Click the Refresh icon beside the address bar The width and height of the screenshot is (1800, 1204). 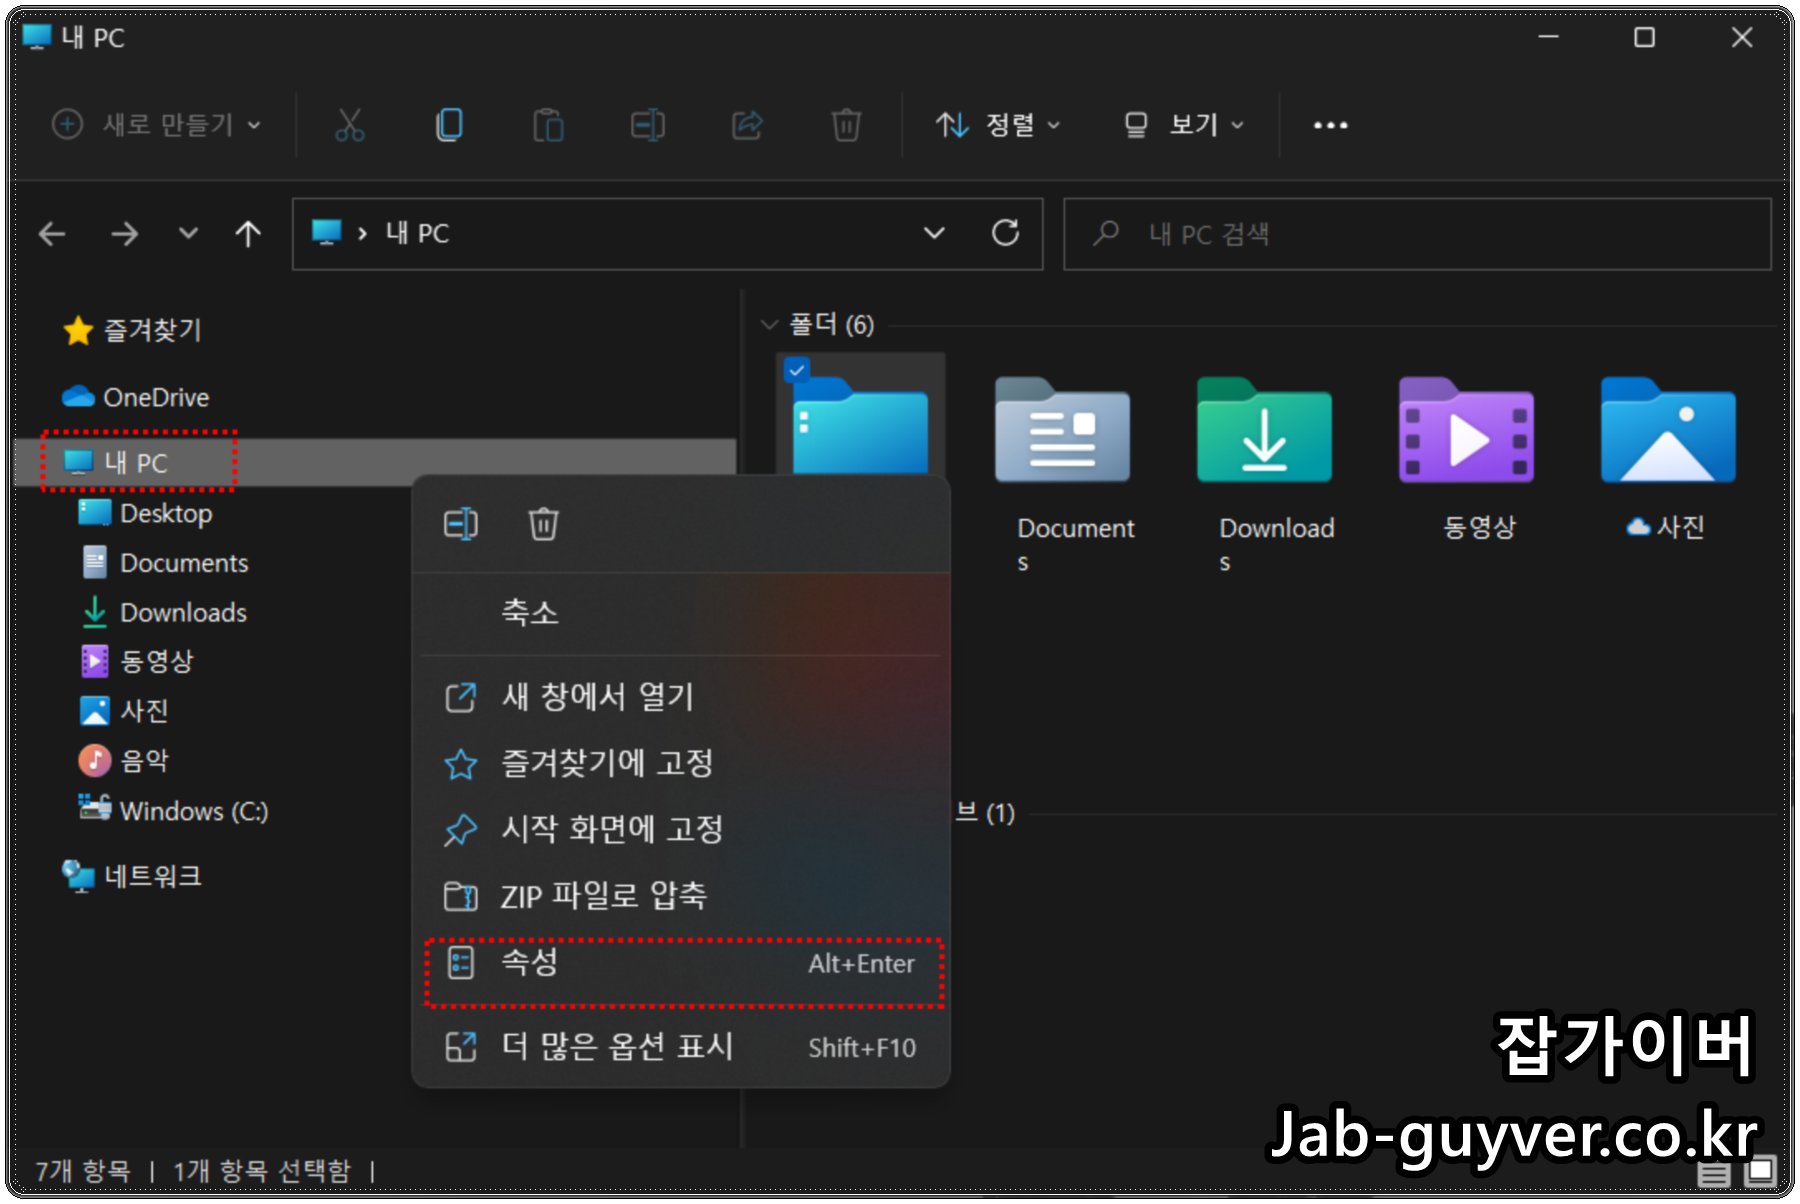point(1007,233)
